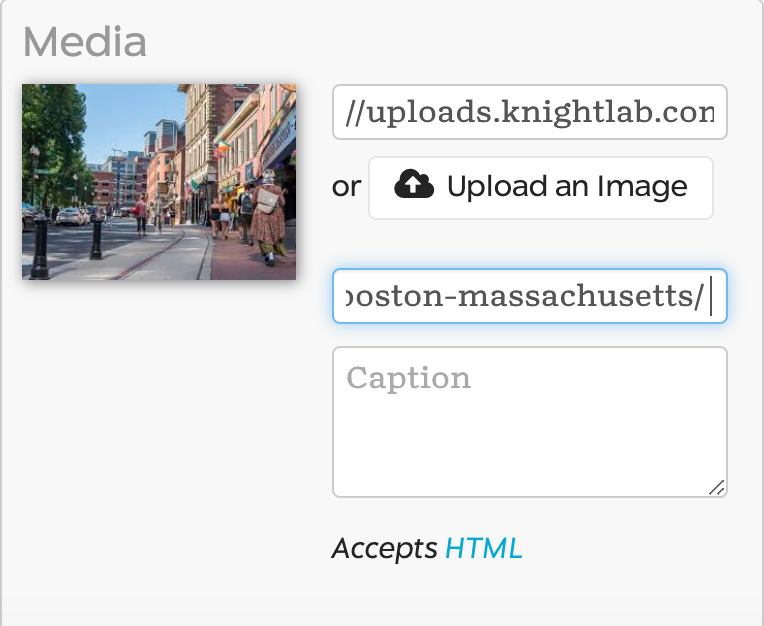Viewport: 764px width, 626px height.
Task: Click the 'Accepts' hint text
Action: point(384,549)
